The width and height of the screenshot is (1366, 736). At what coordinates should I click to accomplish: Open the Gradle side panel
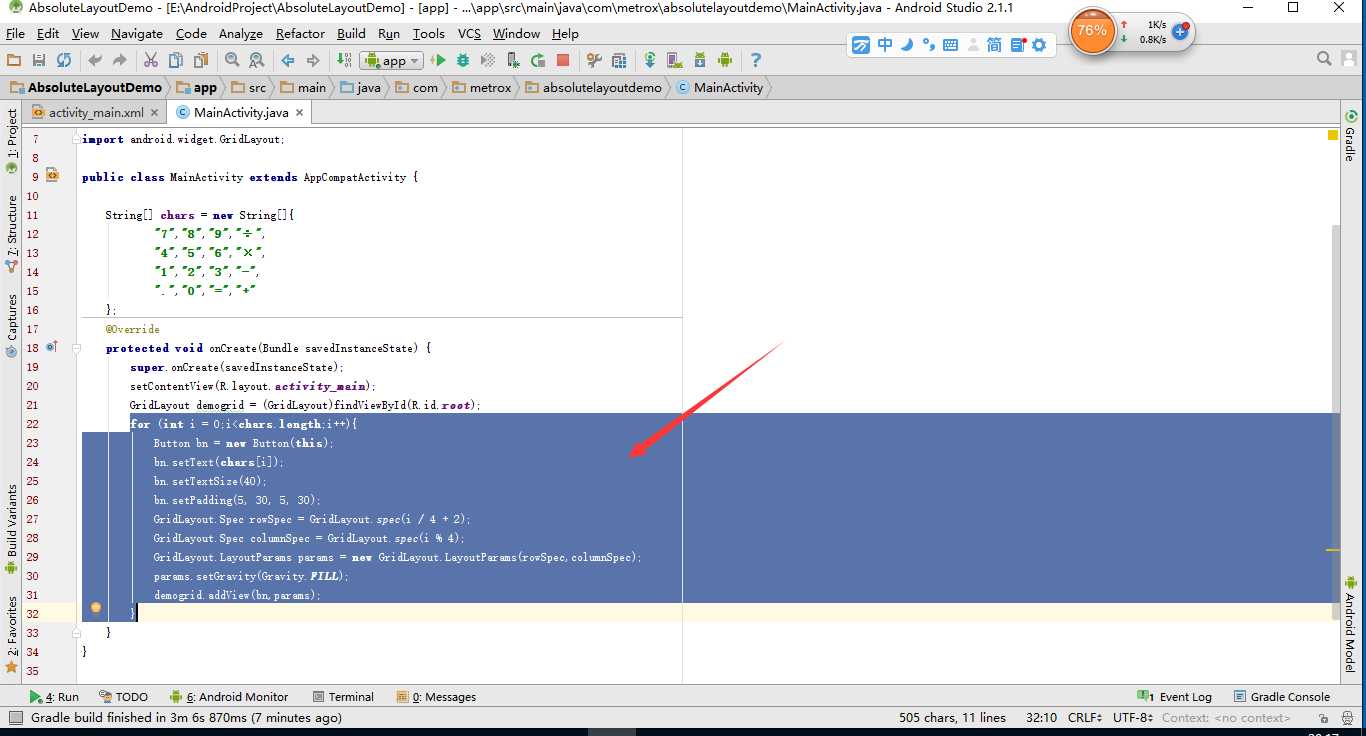pyautogui.click(x=1350, y=136)
